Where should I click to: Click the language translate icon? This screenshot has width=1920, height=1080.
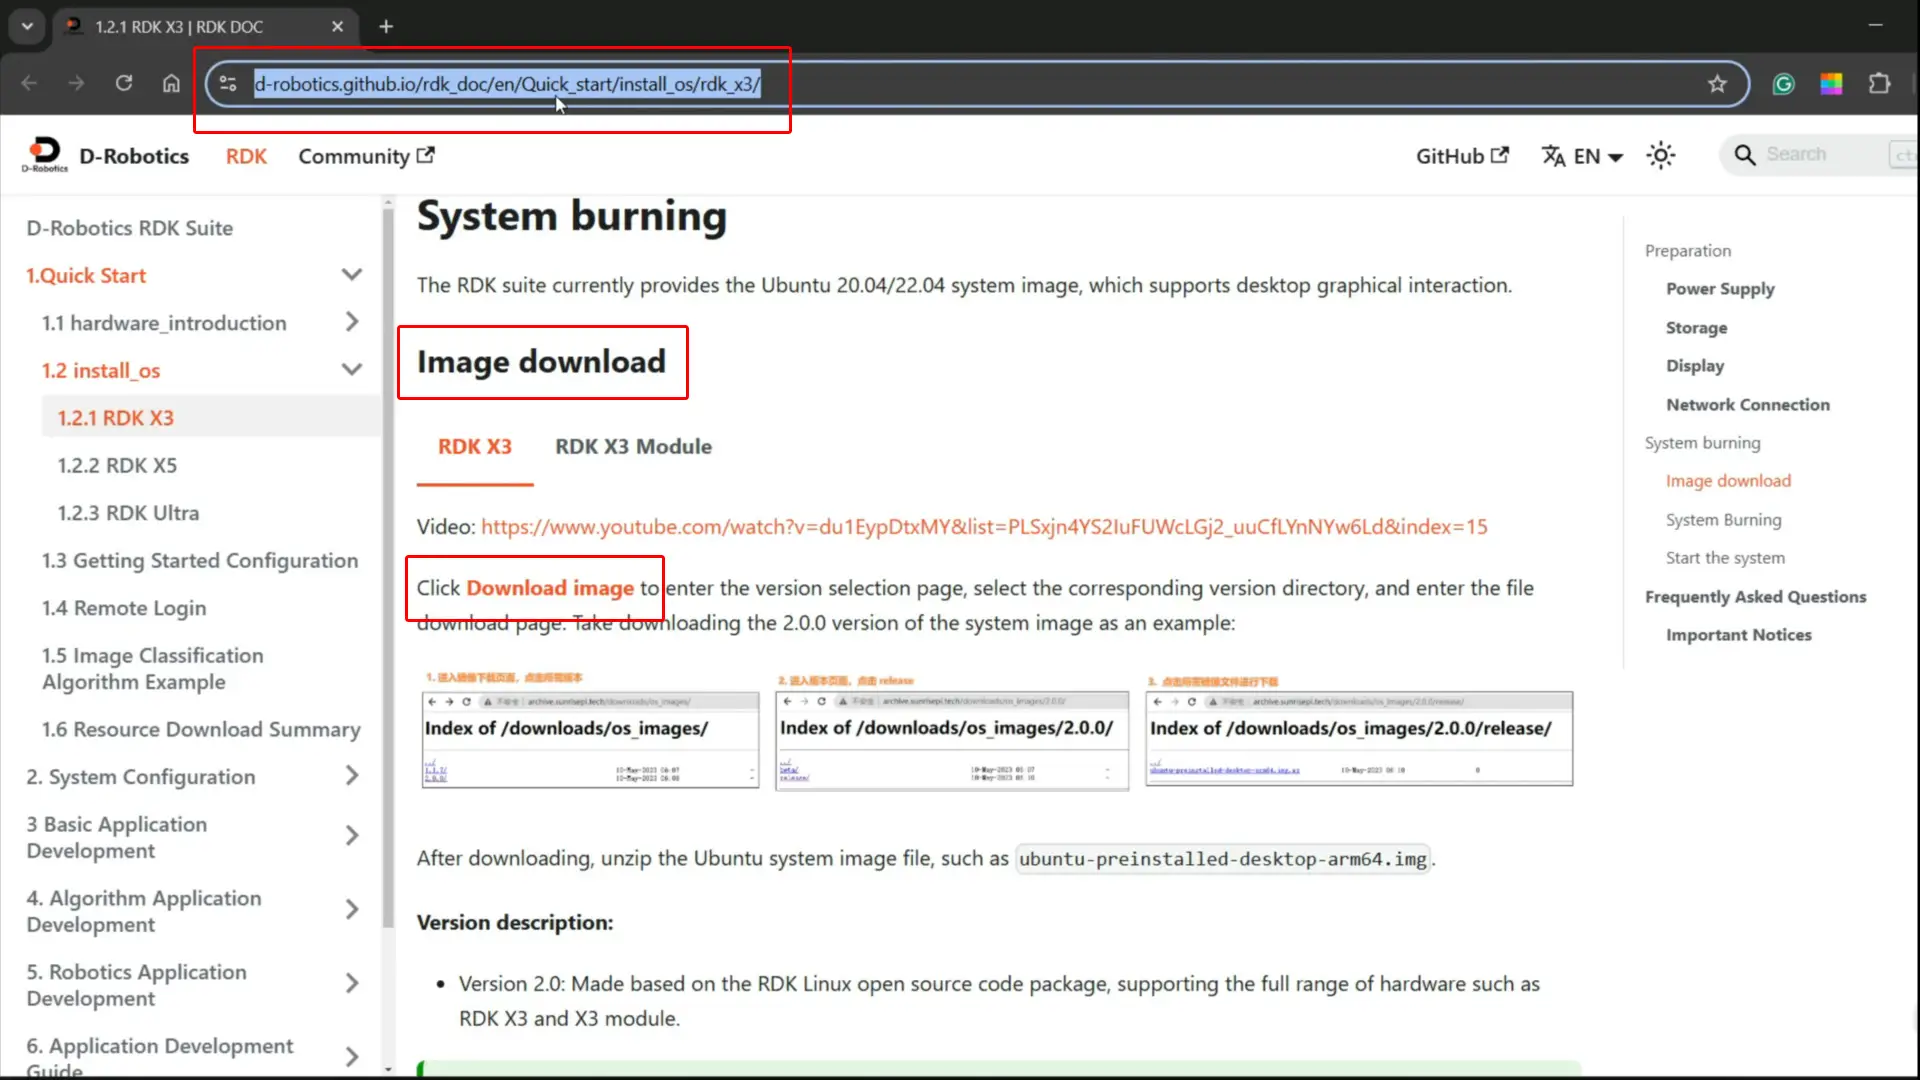pyautogui.click(x=1553, y=156)
